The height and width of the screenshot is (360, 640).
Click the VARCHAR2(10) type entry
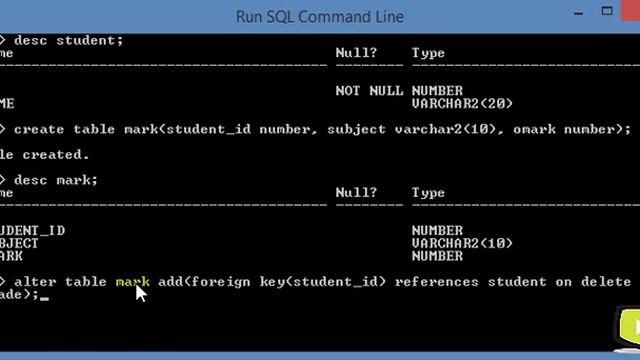point(462,243)
